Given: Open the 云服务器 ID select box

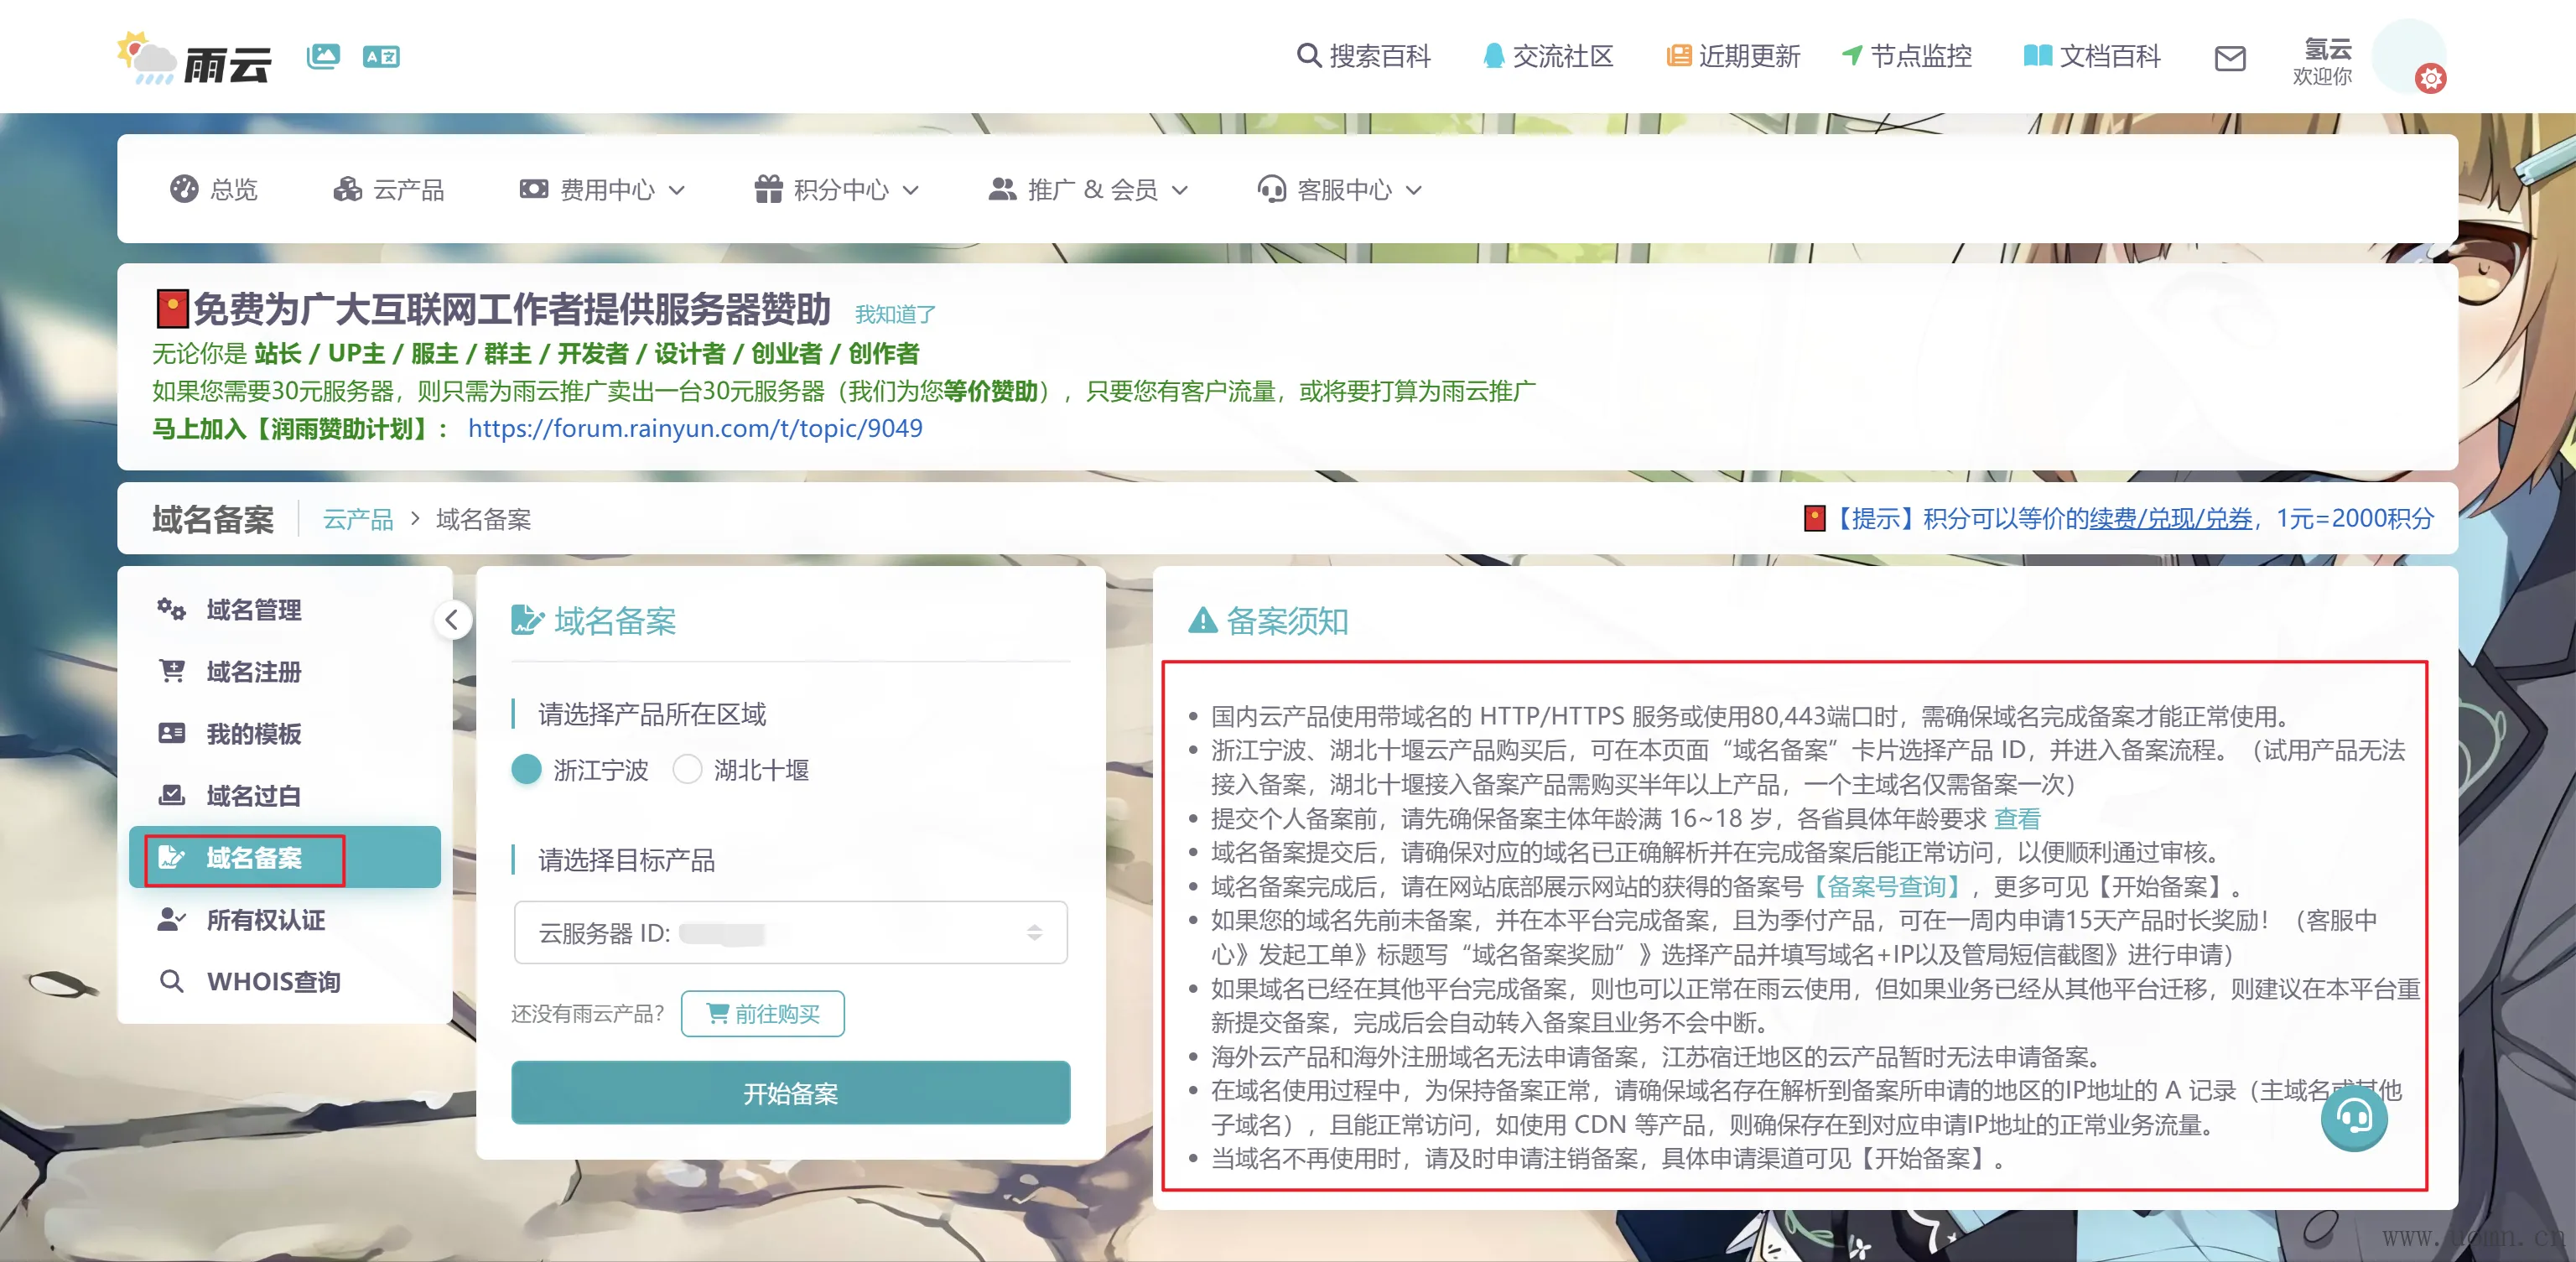Looking at the screenshot, I should pyautogui.click(x=790, y=932).
